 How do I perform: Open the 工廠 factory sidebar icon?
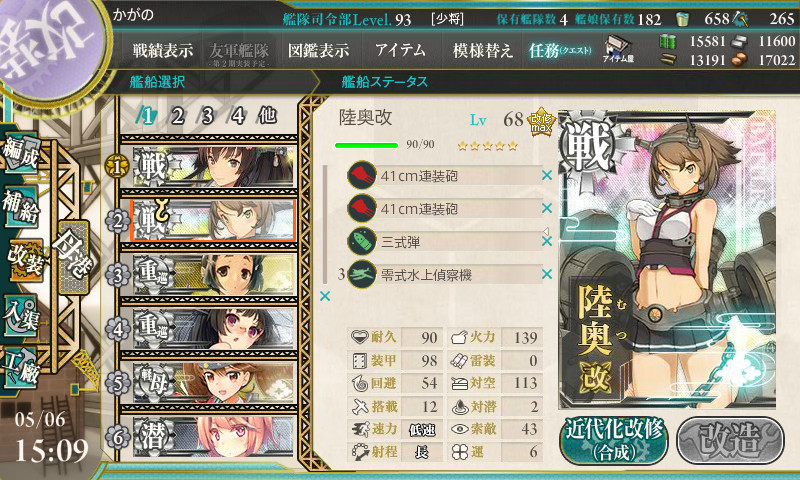[20, 368]
